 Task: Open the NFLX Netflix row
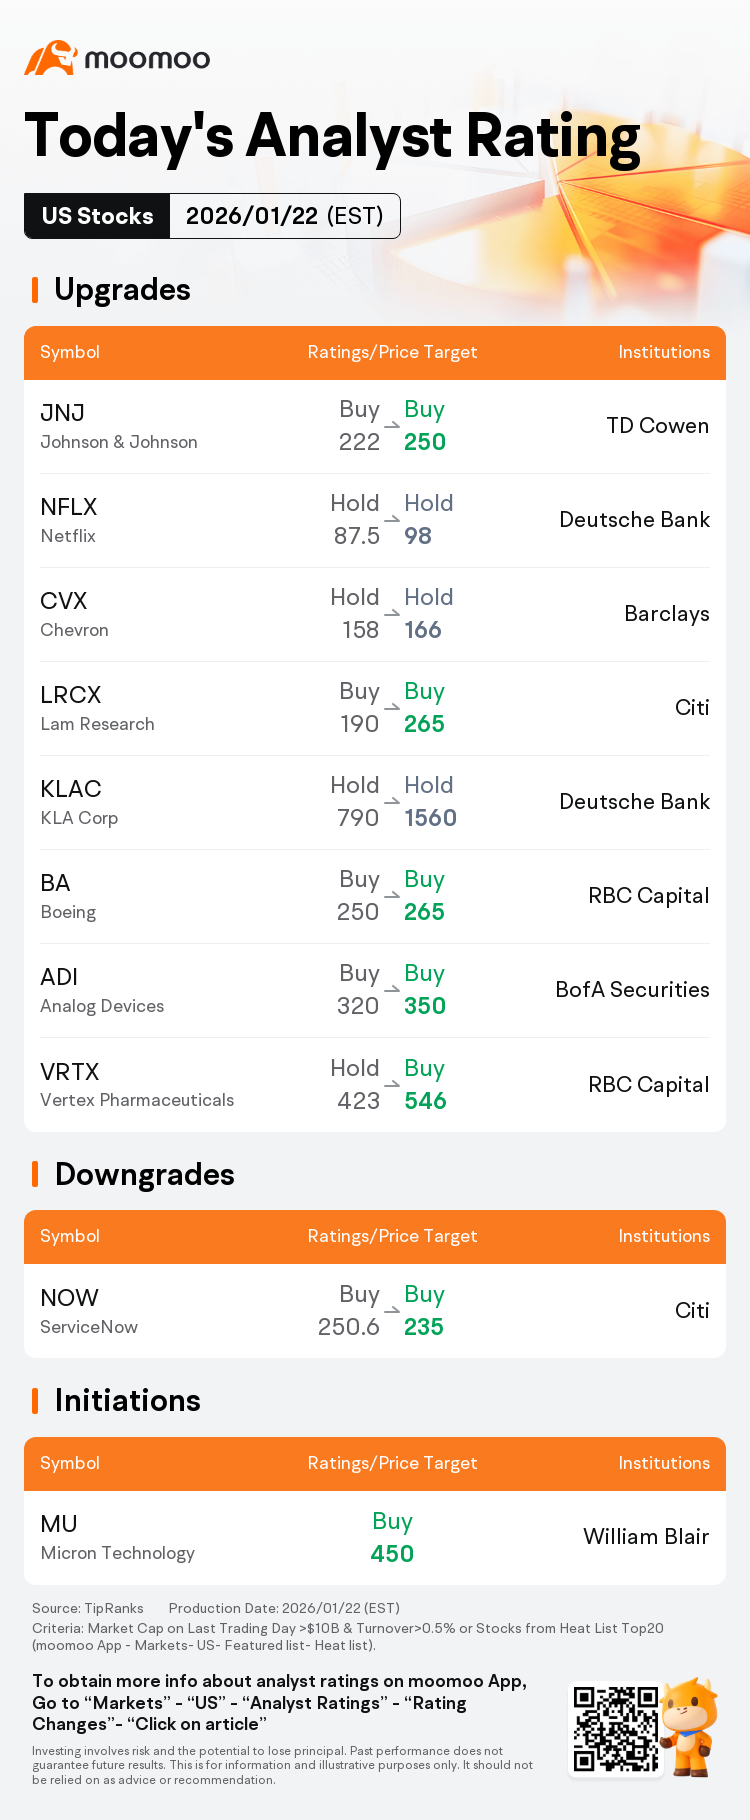pos(375,520)
